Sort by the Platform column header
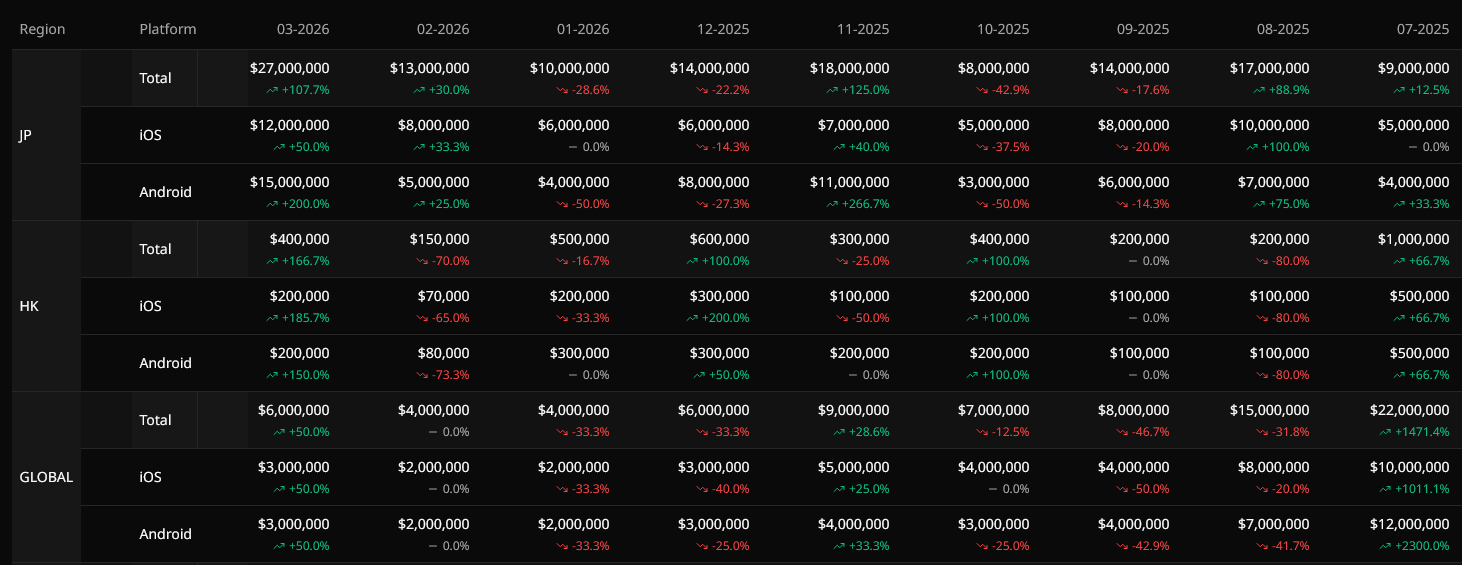Viewport: 1462px width, 565px height. (168, 29)
